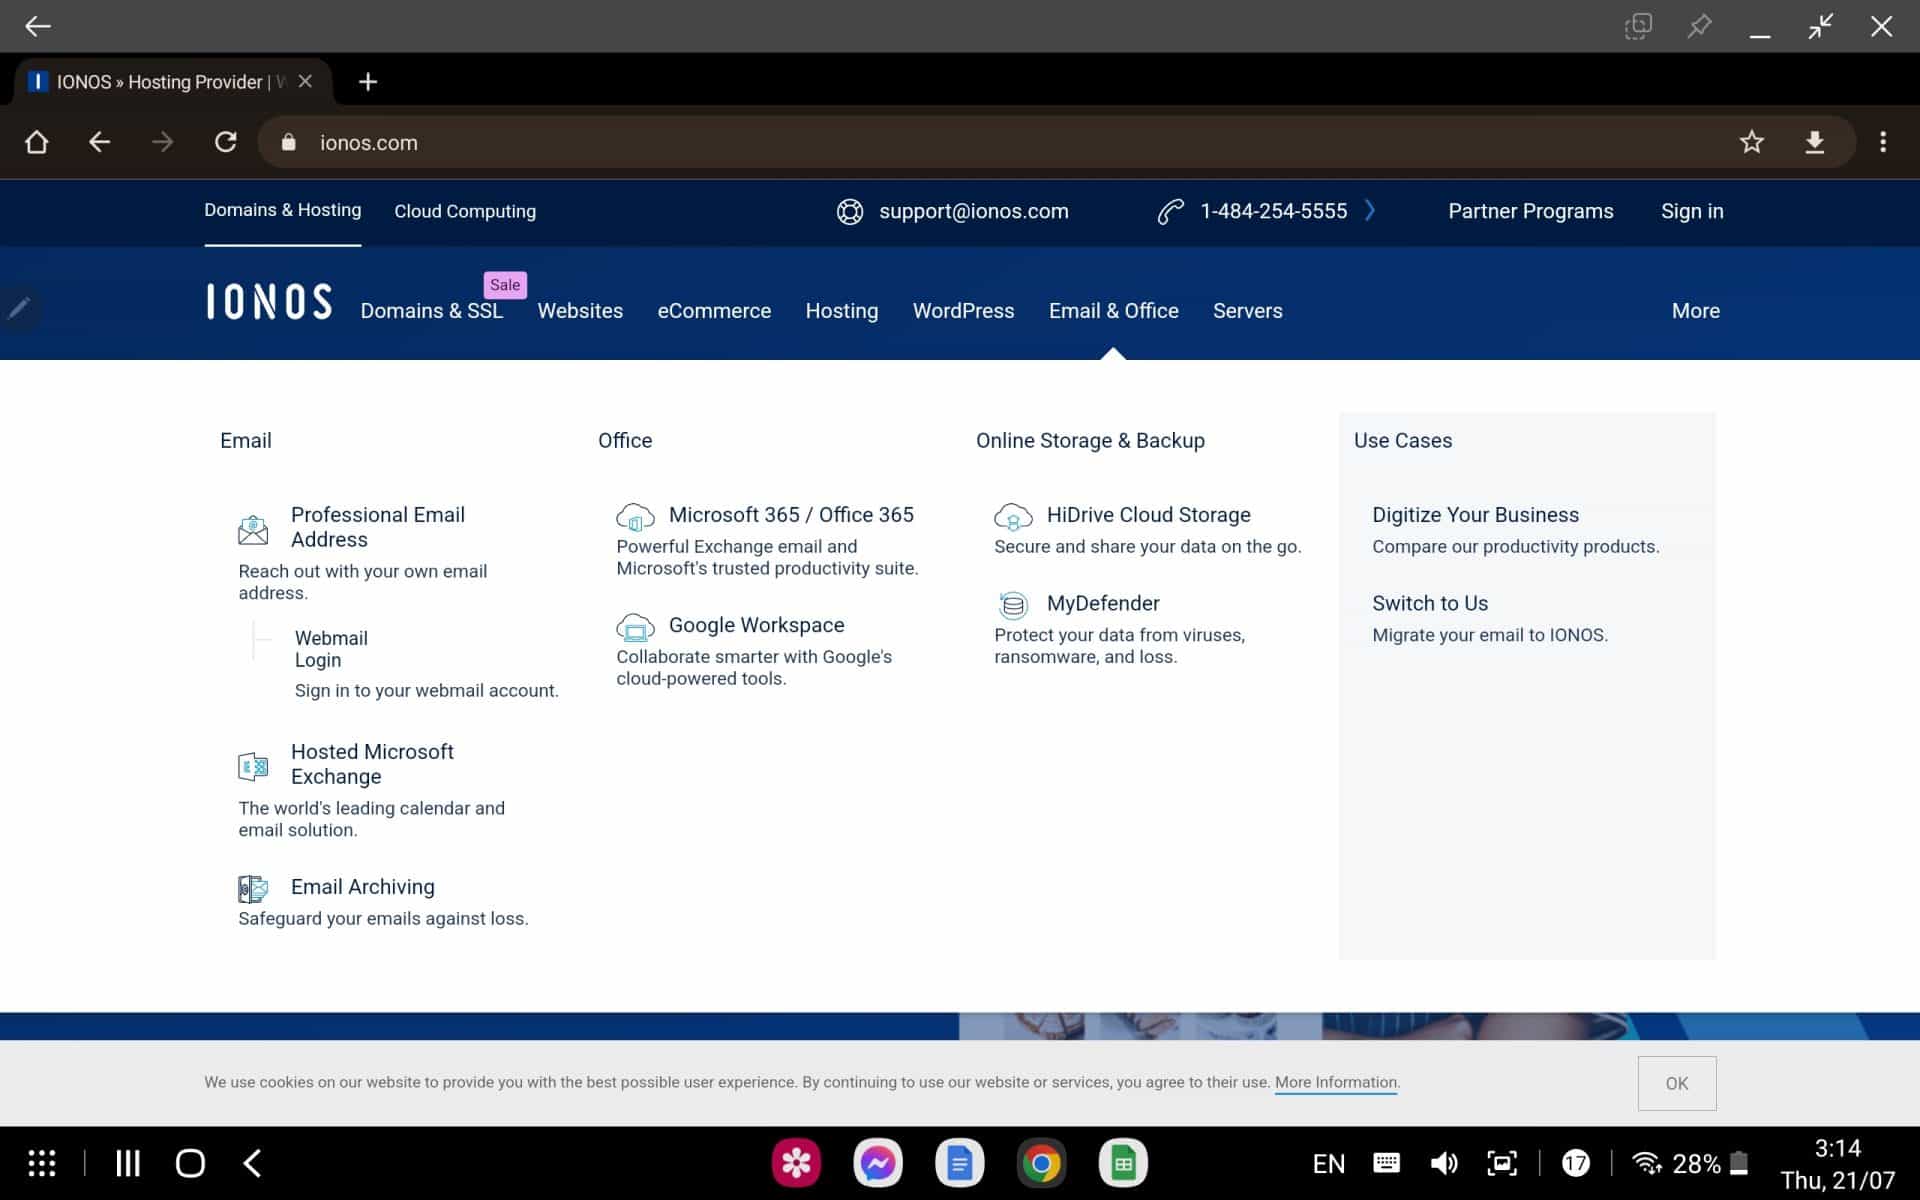This screenshot has height=1200, width=1920.
Task: Select the Email Archiving icon
Action: pyautogui.click(x=252, y=889)
